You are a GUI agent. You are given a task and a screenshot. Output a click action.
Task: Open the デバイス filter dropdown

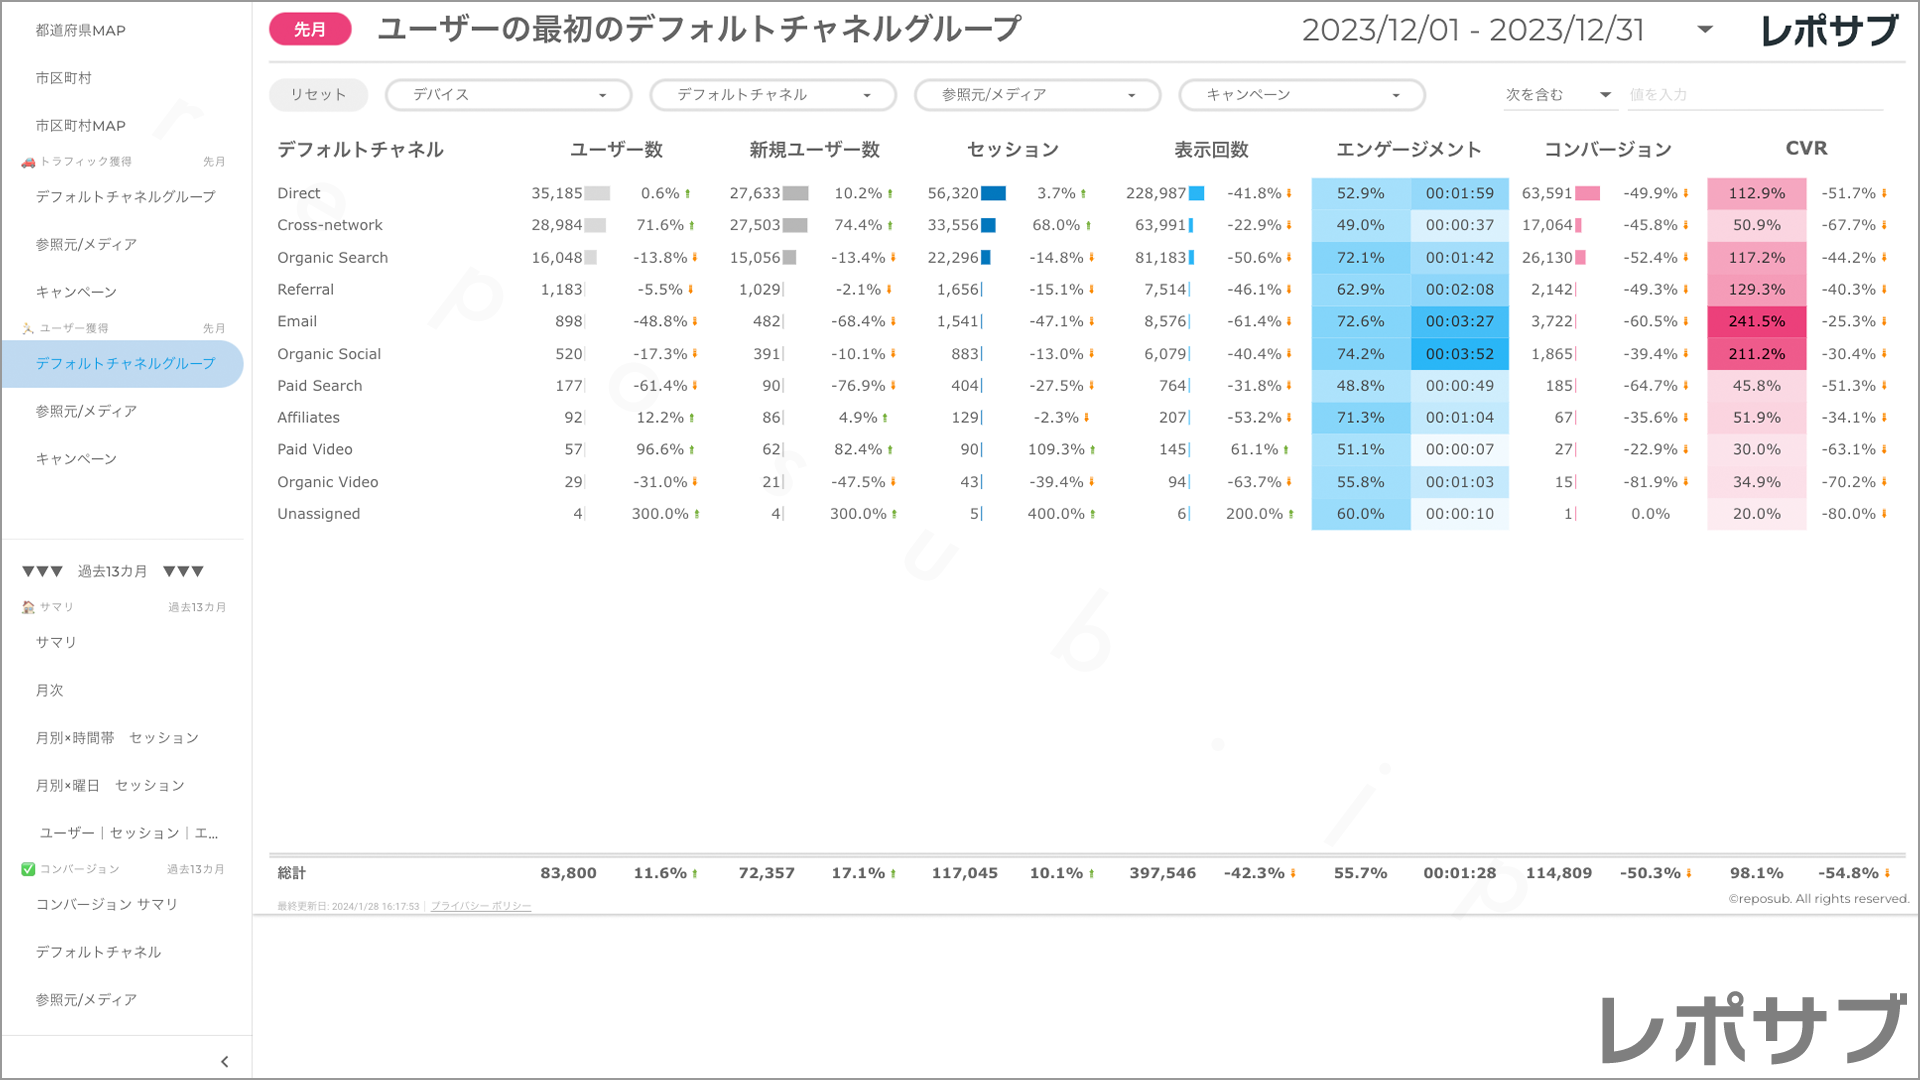tap(508, 95)
